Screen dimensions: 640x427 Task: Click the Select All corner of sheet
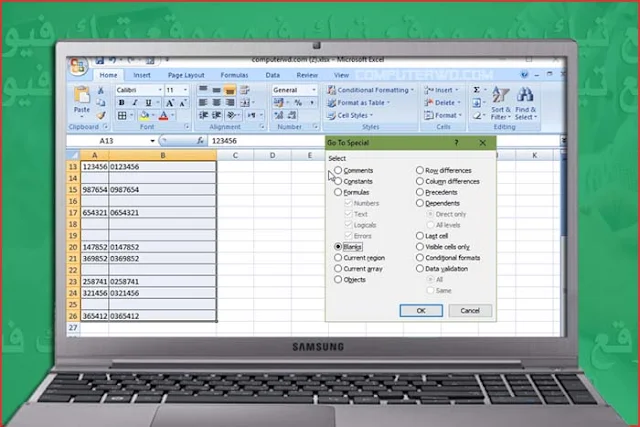pos(73,155)
